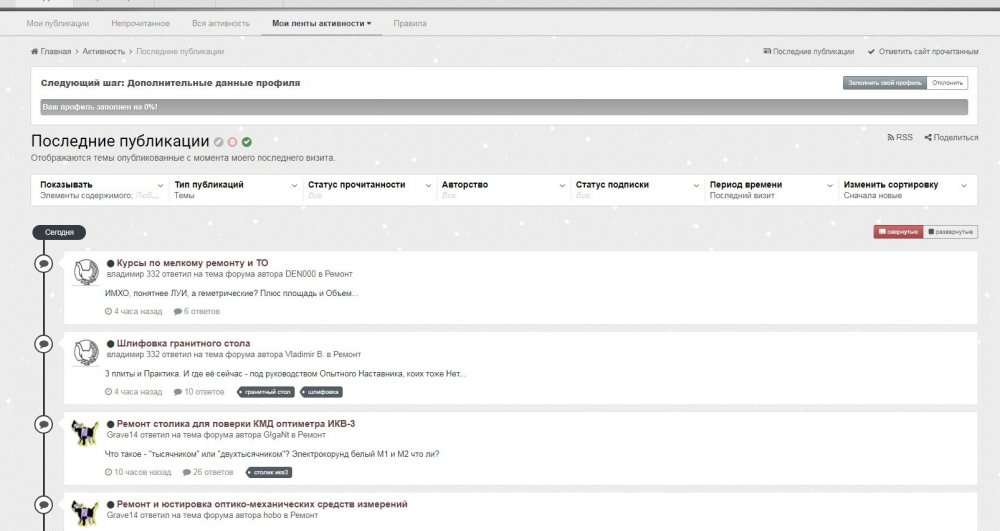Switch to свернутые condensed view
Image resolution: width=1000 pixels, height=531 pixels.
coord(897,232)
